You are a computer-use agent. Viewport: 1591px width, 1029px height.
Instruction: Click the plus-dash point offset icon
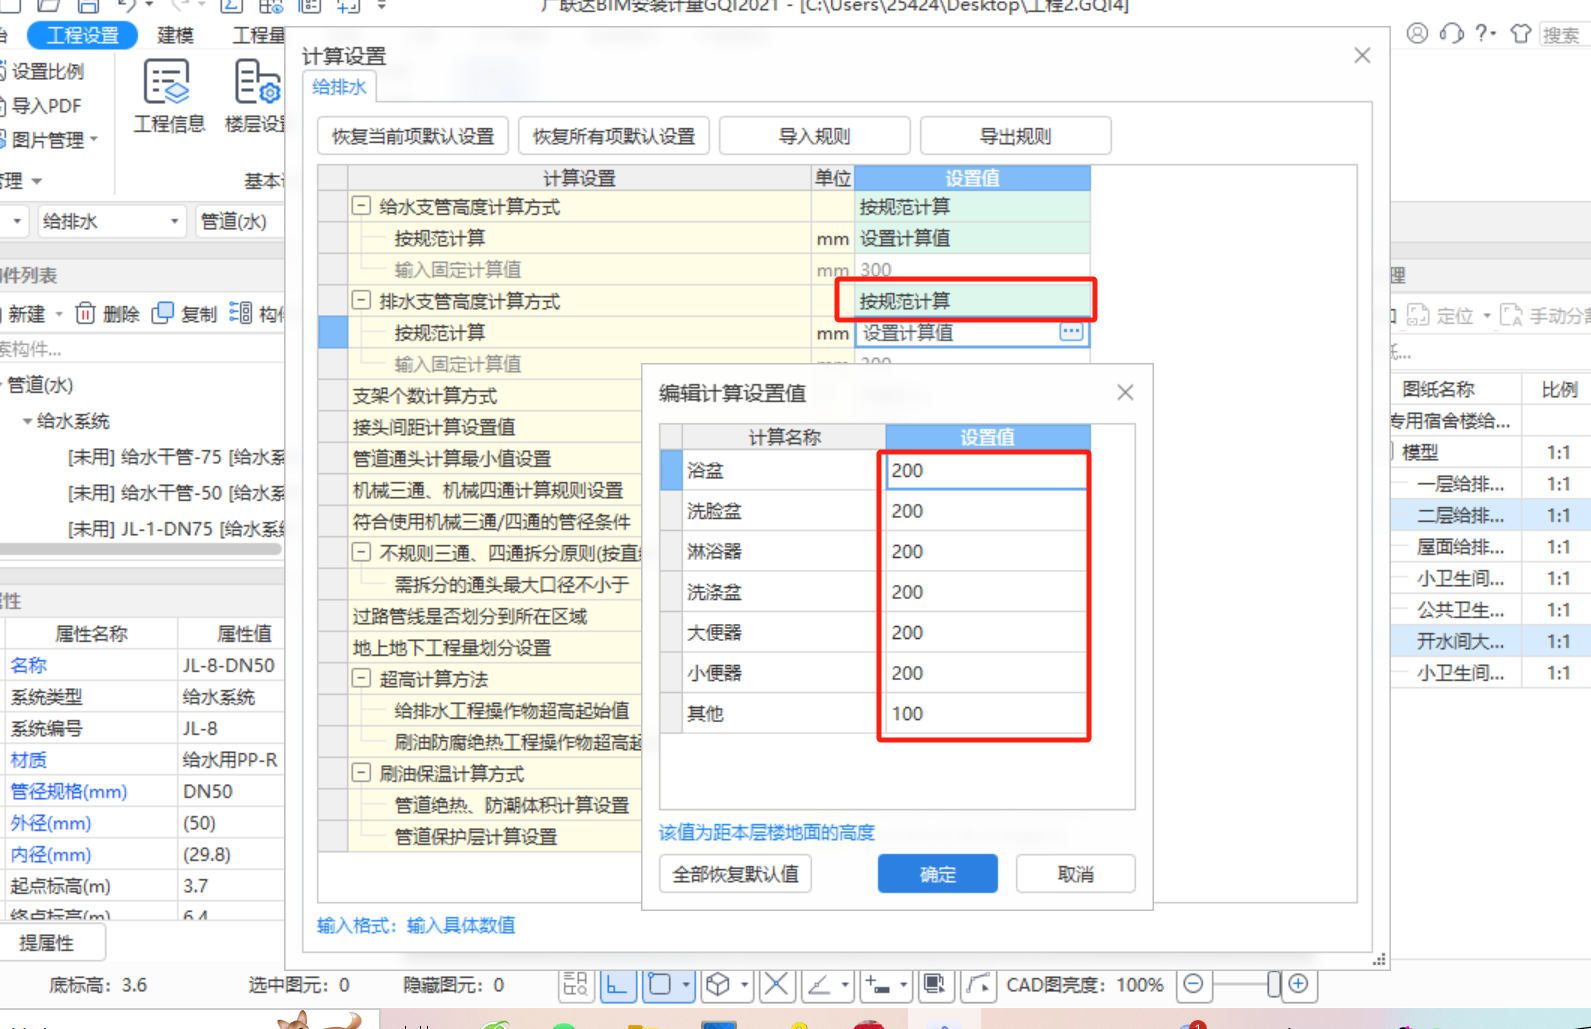[x=878, y=985]
